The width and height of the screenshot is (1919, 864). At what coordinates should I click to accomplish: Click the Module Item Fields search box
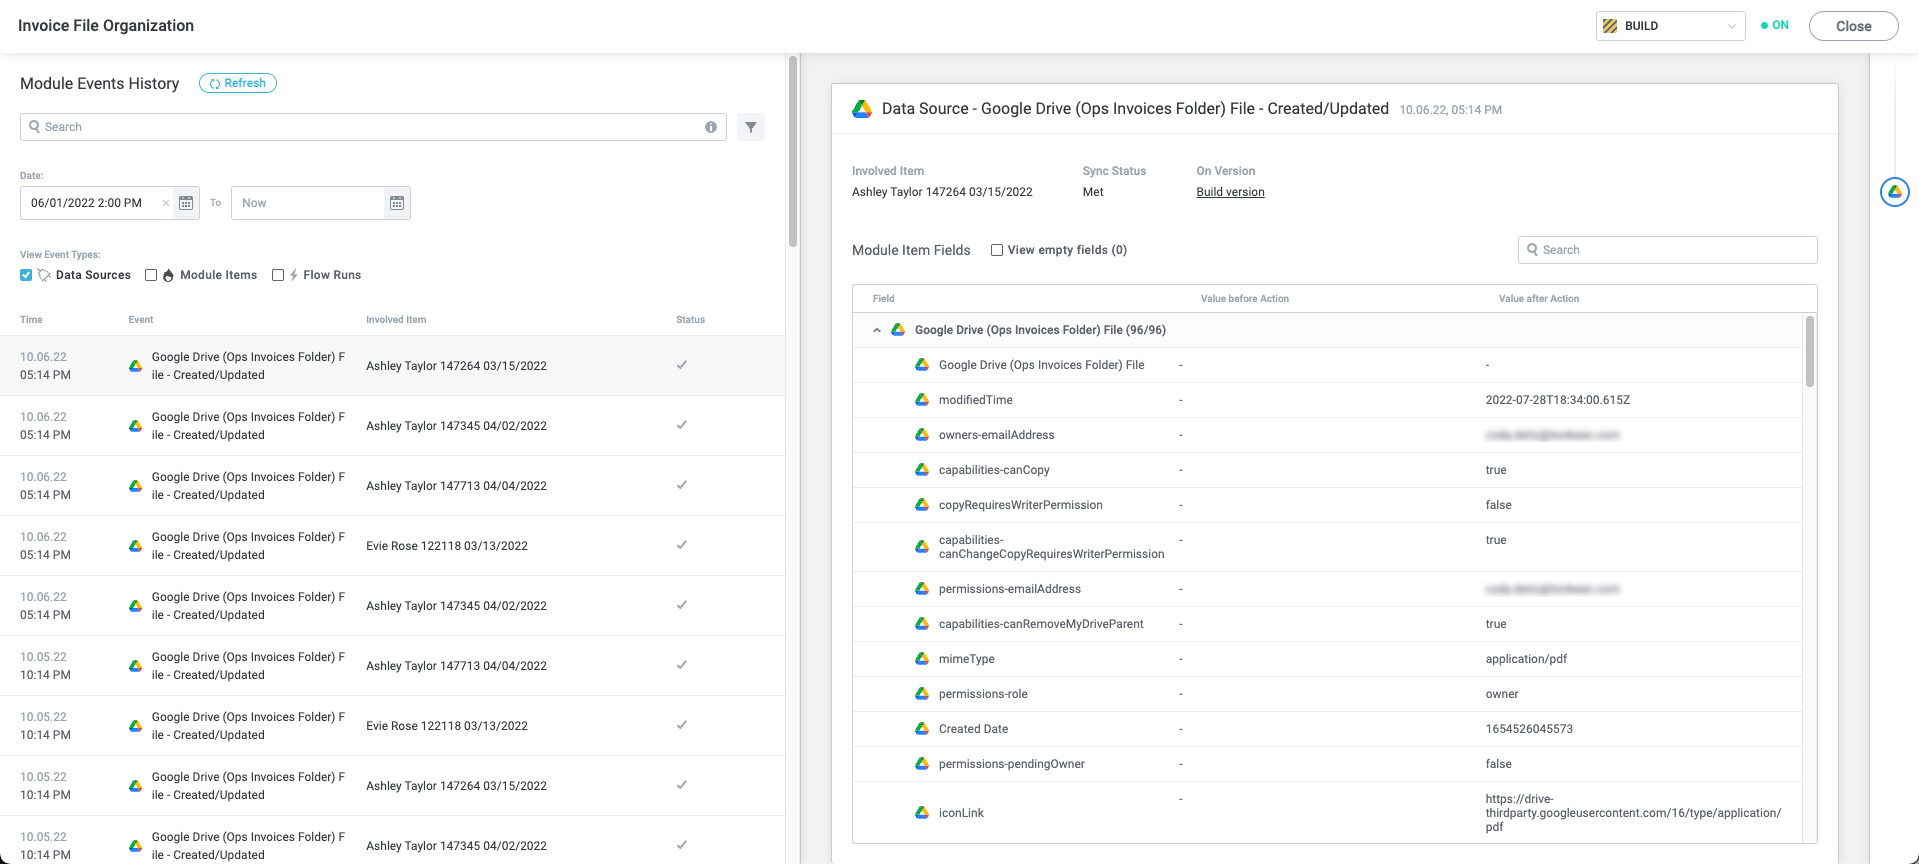coord(1667,250)
